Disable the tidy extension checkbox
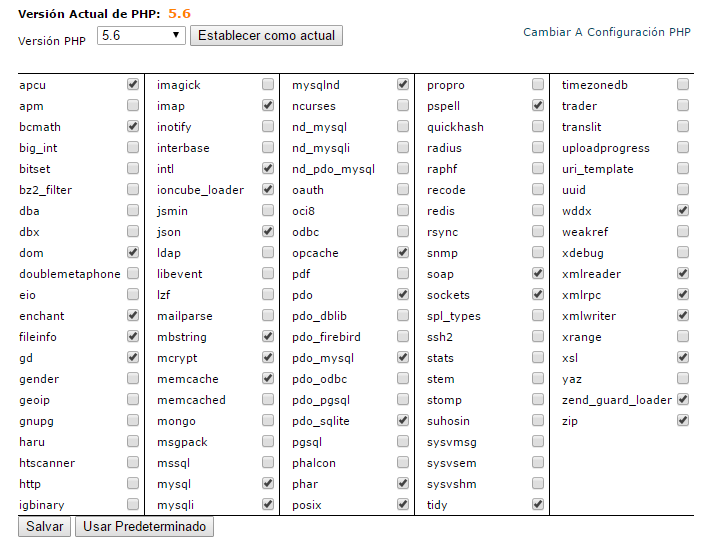The height and width of the screenshot is (542, 714). point(538,505)
